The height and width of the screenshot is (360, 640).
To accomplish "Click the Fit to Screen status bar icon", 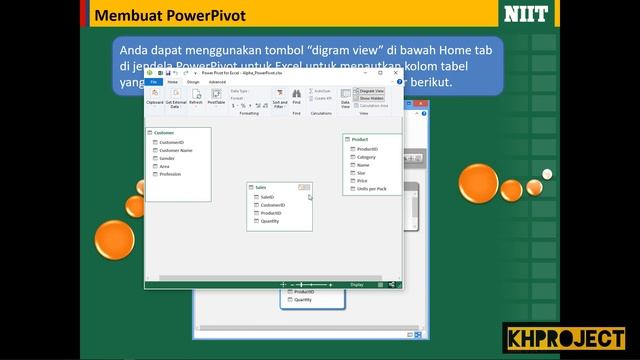I will pyautogui.click(x=283, y=284).
